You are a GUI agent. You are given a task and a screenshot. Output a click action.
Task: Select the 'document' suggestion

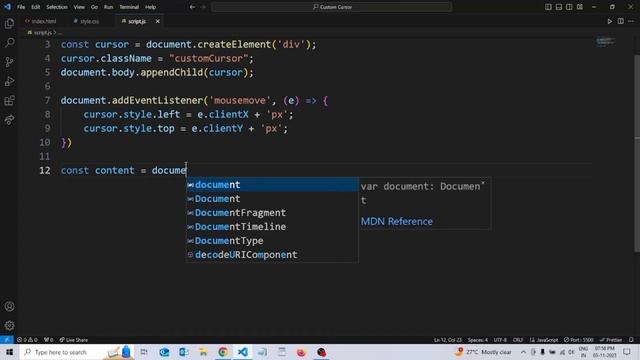[x=272, y=184]
